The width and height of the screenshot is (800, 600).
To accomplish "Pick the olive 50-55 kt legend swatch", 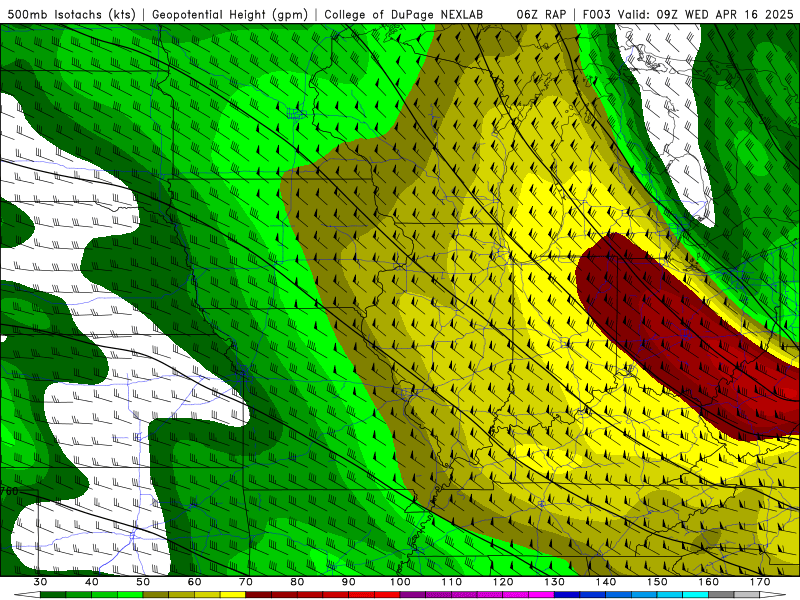I will pyautogui.click(x=156, y=595).
